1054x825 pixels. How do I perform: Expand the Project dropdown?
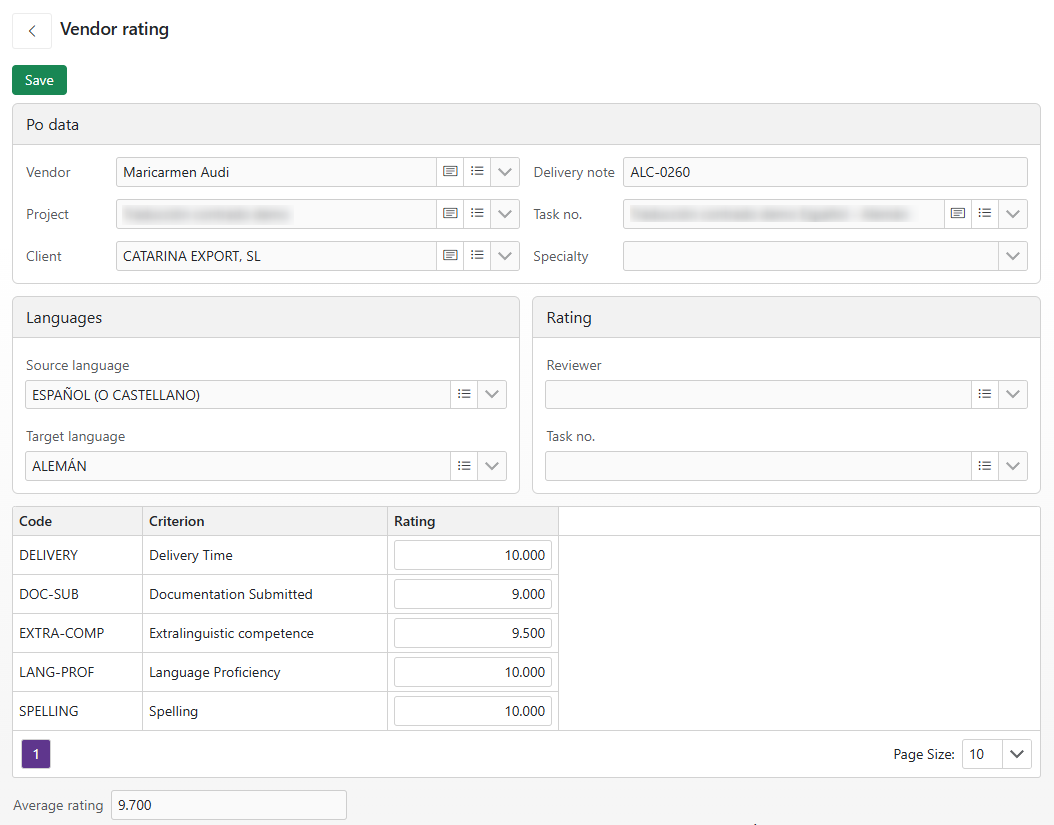[x=505, y=213]
